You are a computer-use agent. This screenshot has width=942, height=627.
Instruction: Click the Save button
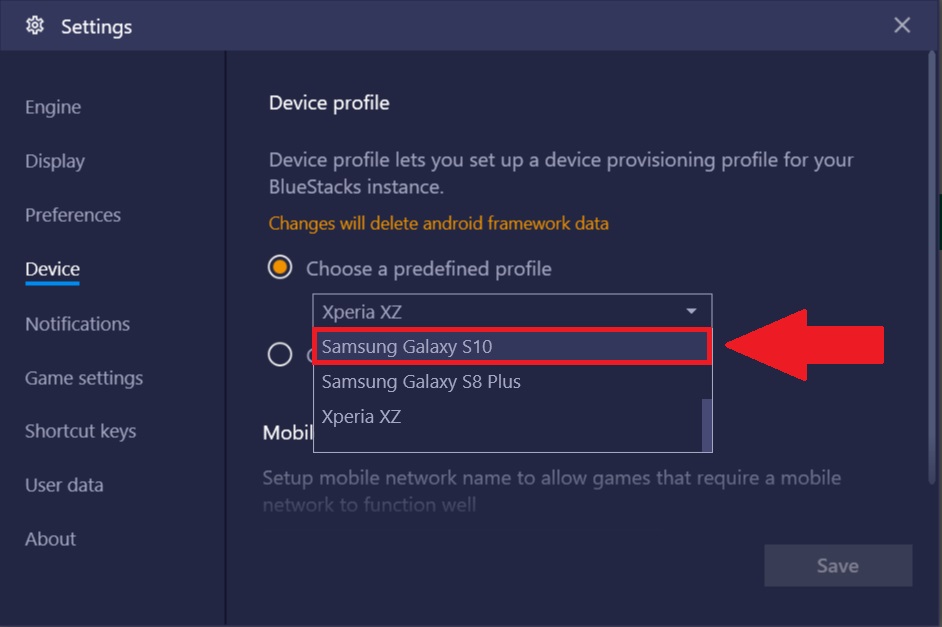point(838,565)
